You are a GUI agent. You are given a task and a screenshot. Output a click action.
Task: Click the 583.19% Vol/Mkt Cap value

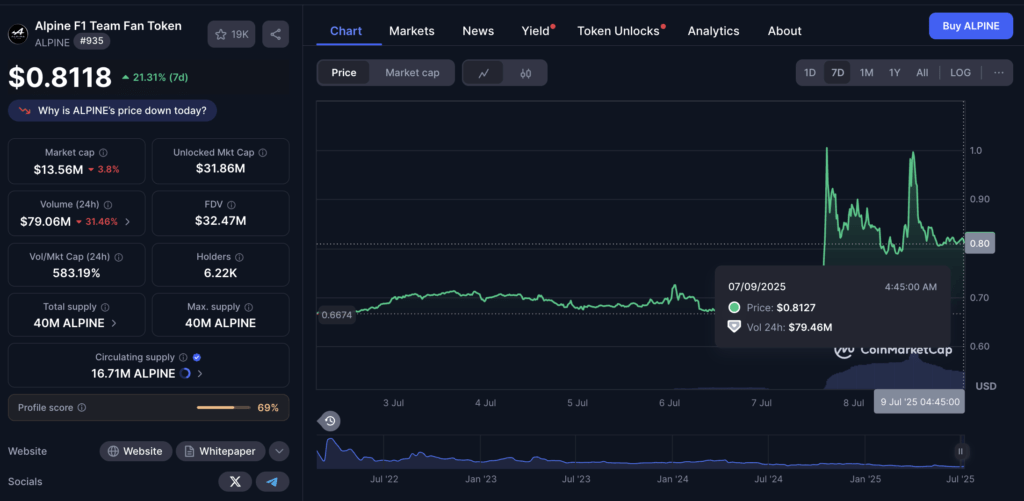tap(76, 273)
